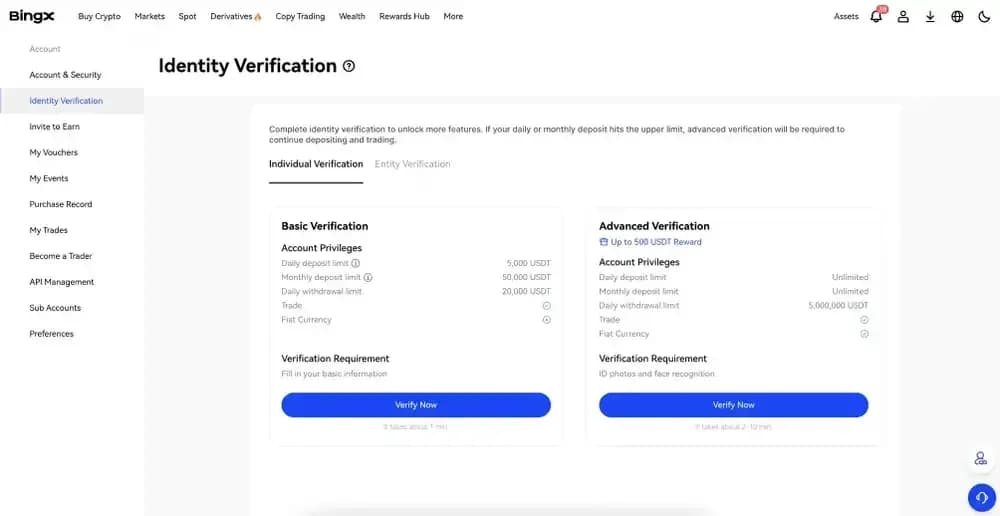Switch to Entity Verification tab
The height and width of the screenshot is (516, 1000).
coord(412,164)
